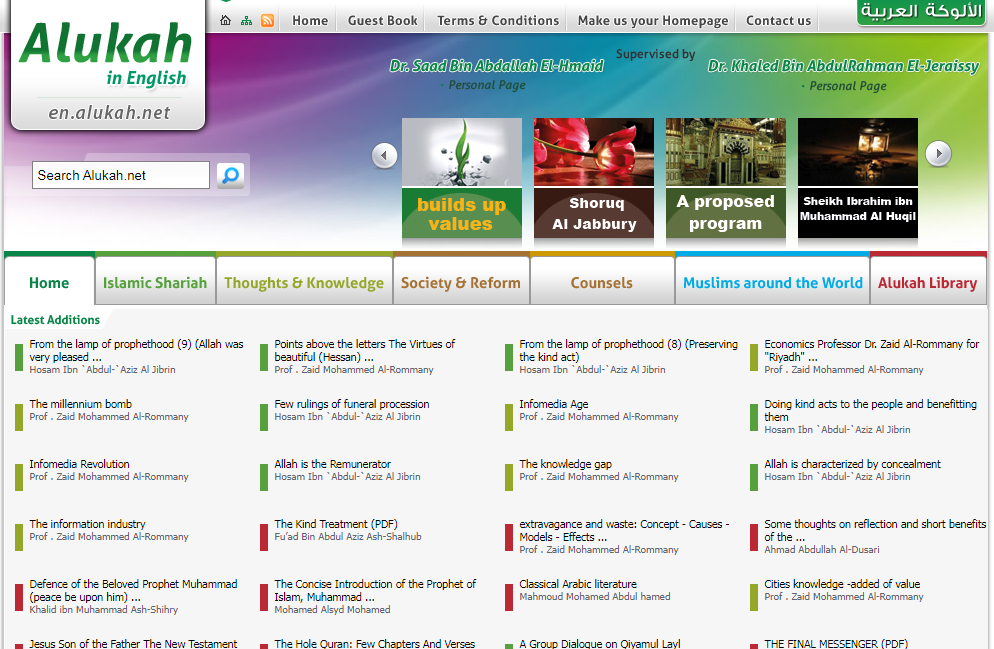The image size is (994, 649).
Task: Open the Thoughts & Knowledge tab
Action: point(304,283)
